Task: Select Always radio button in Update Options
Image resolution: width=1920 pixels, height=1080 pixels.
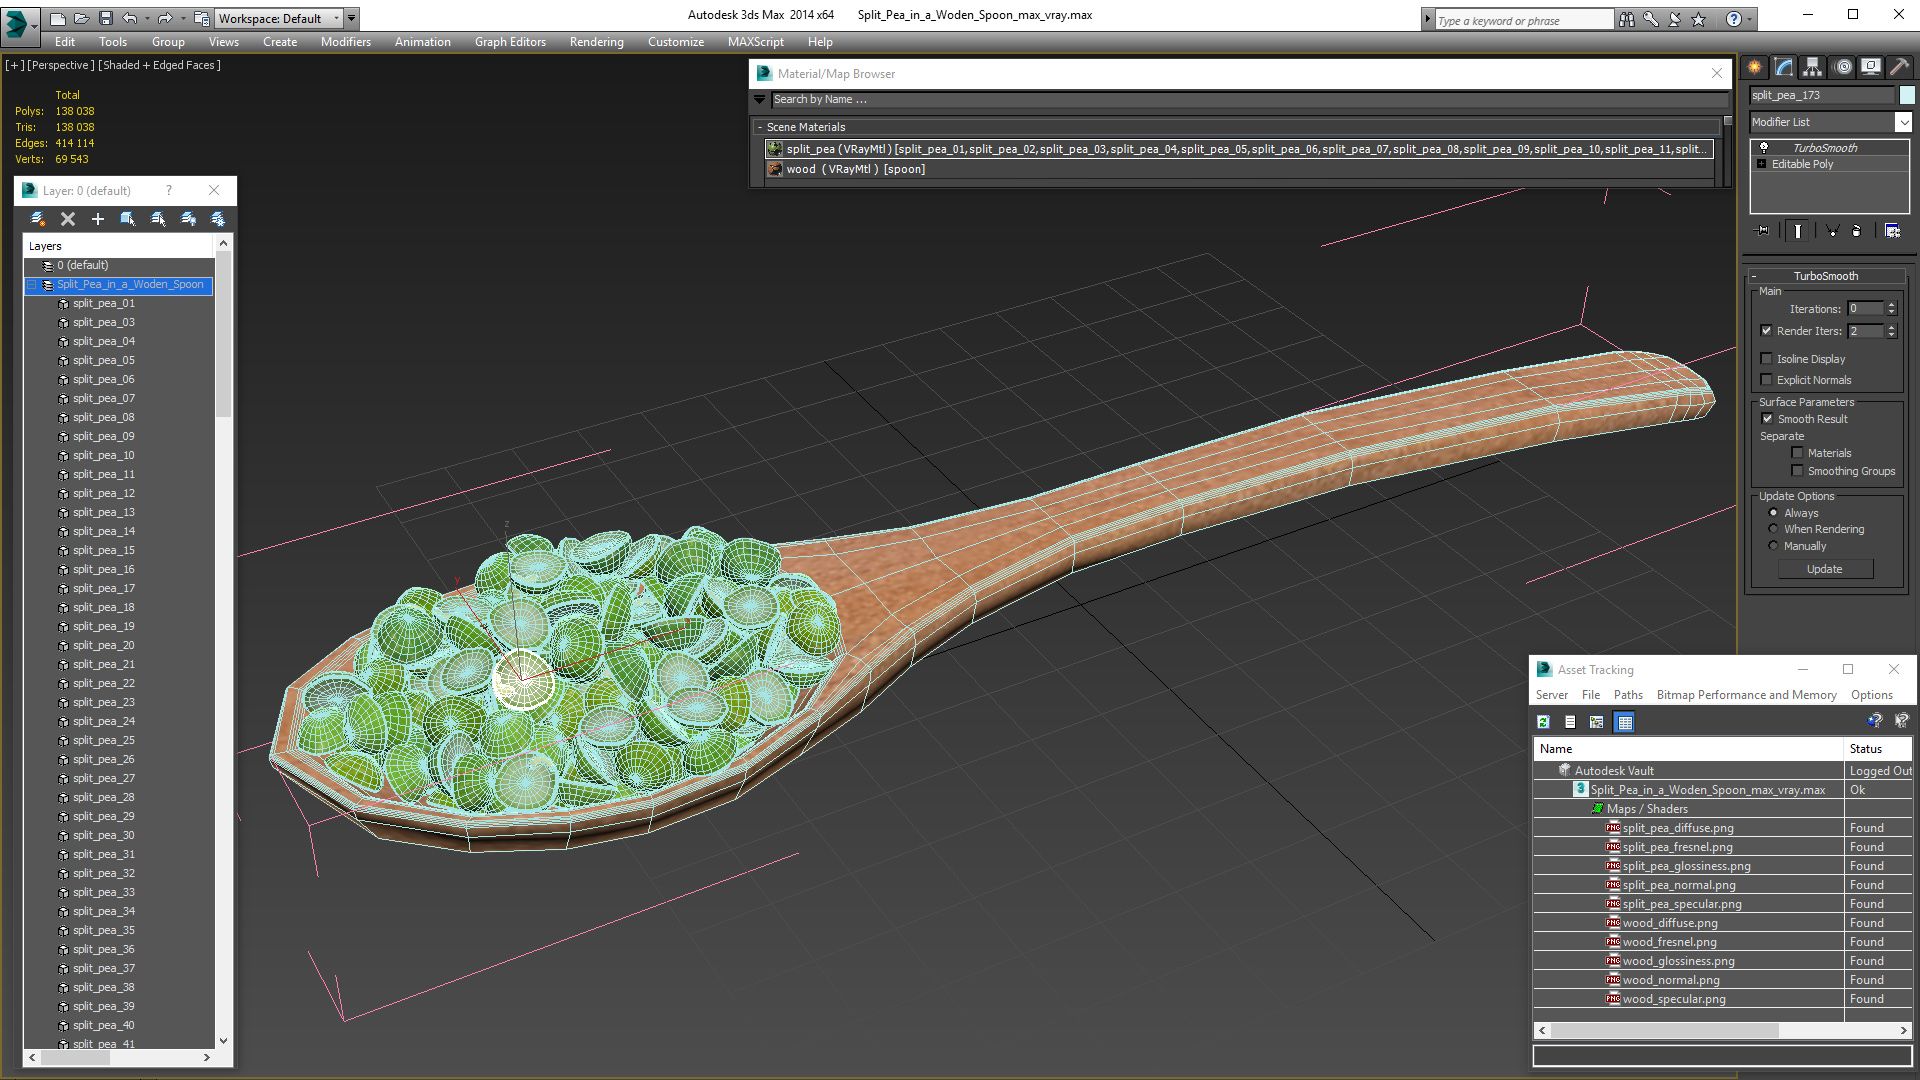Action: pyautogui.click(x=1772, y=512)
